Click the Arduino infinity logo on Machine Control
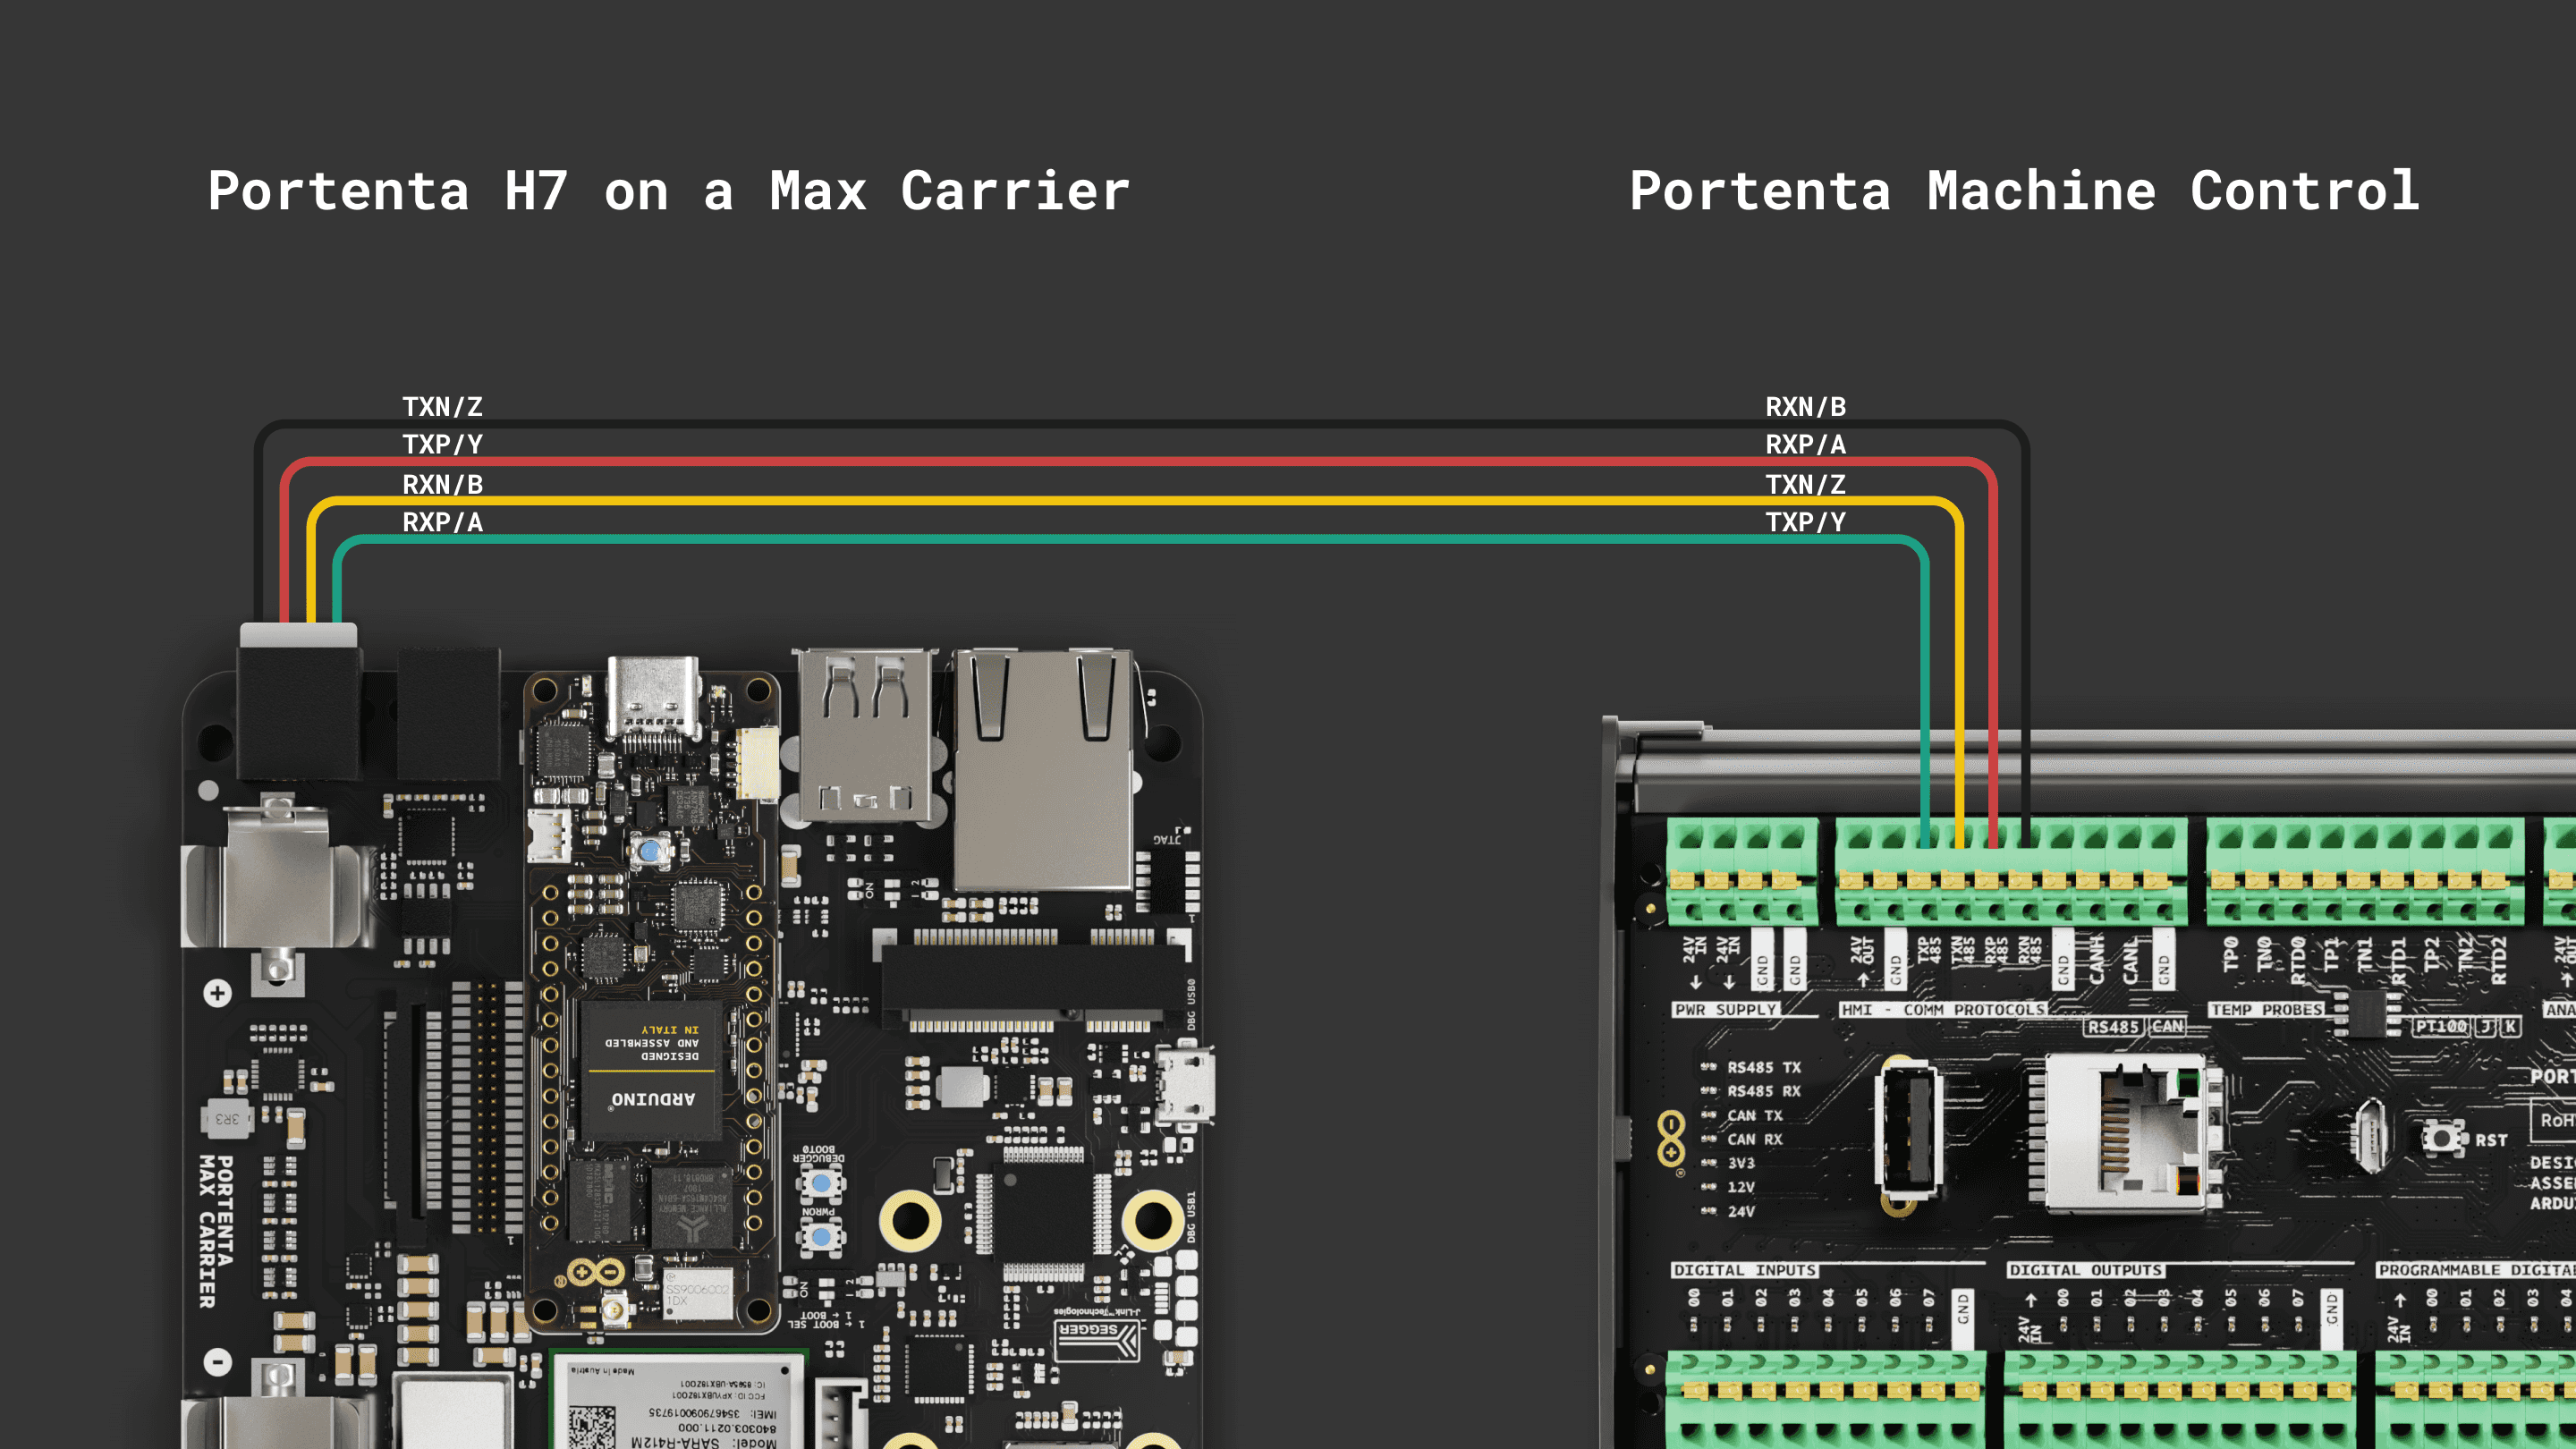 point(1670,1138)
